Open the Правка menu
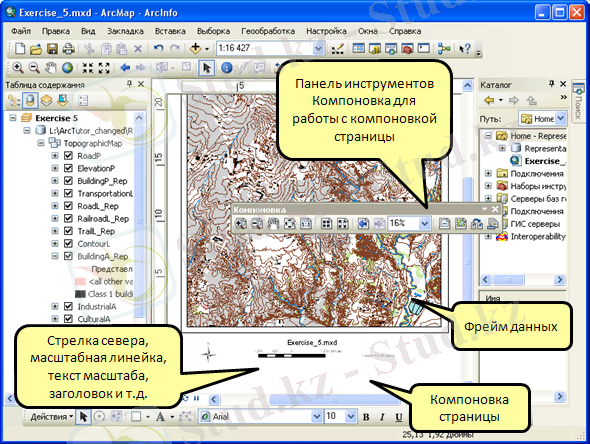Viewport: 590px width, 444px height. (56, 31)
